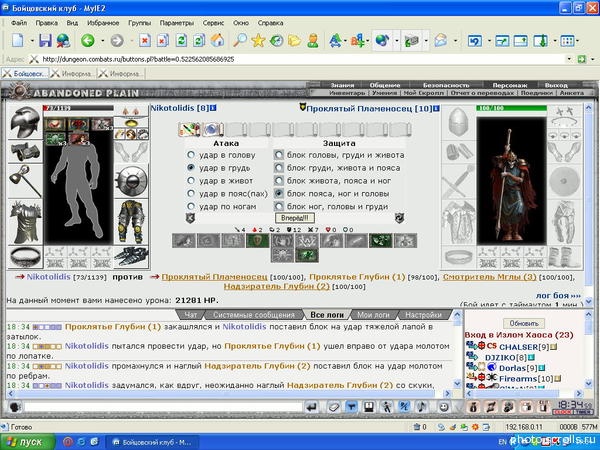Click the enemy green health bar 100/100
Viewport: 600px width, 450px height.
tap(511, 108)
